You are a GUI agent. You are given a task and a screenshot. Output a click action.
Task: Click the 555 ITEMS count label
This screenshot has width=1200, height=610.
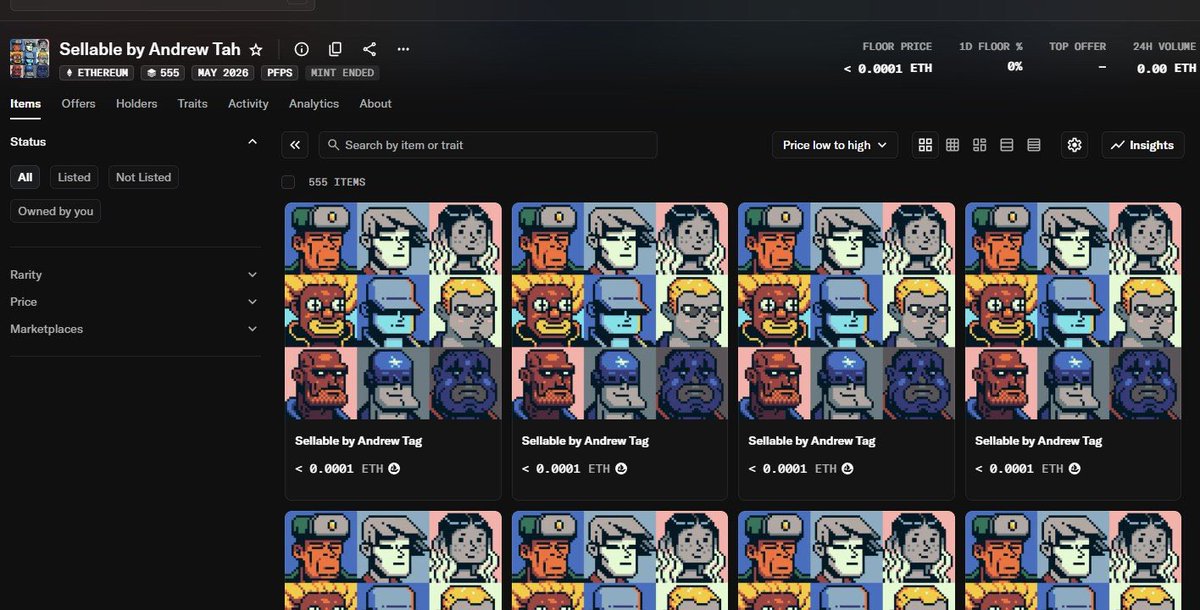[337, 182]
